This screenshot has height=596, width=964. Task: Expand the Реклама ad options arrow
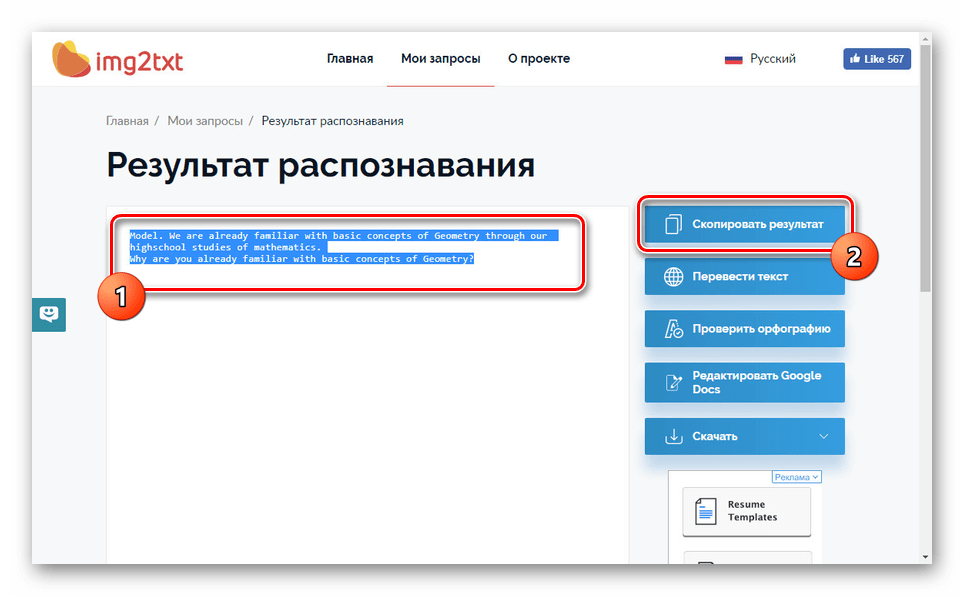pyautogui.click(x=816, y=477)
